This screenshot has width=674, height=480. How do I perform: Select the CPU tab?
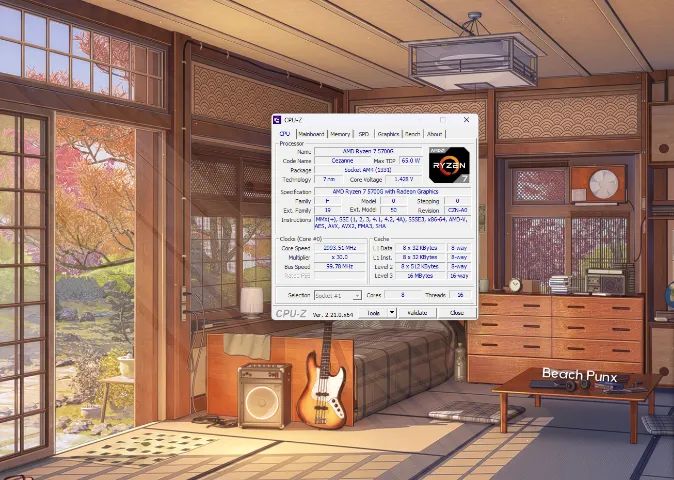pos(285,134)
